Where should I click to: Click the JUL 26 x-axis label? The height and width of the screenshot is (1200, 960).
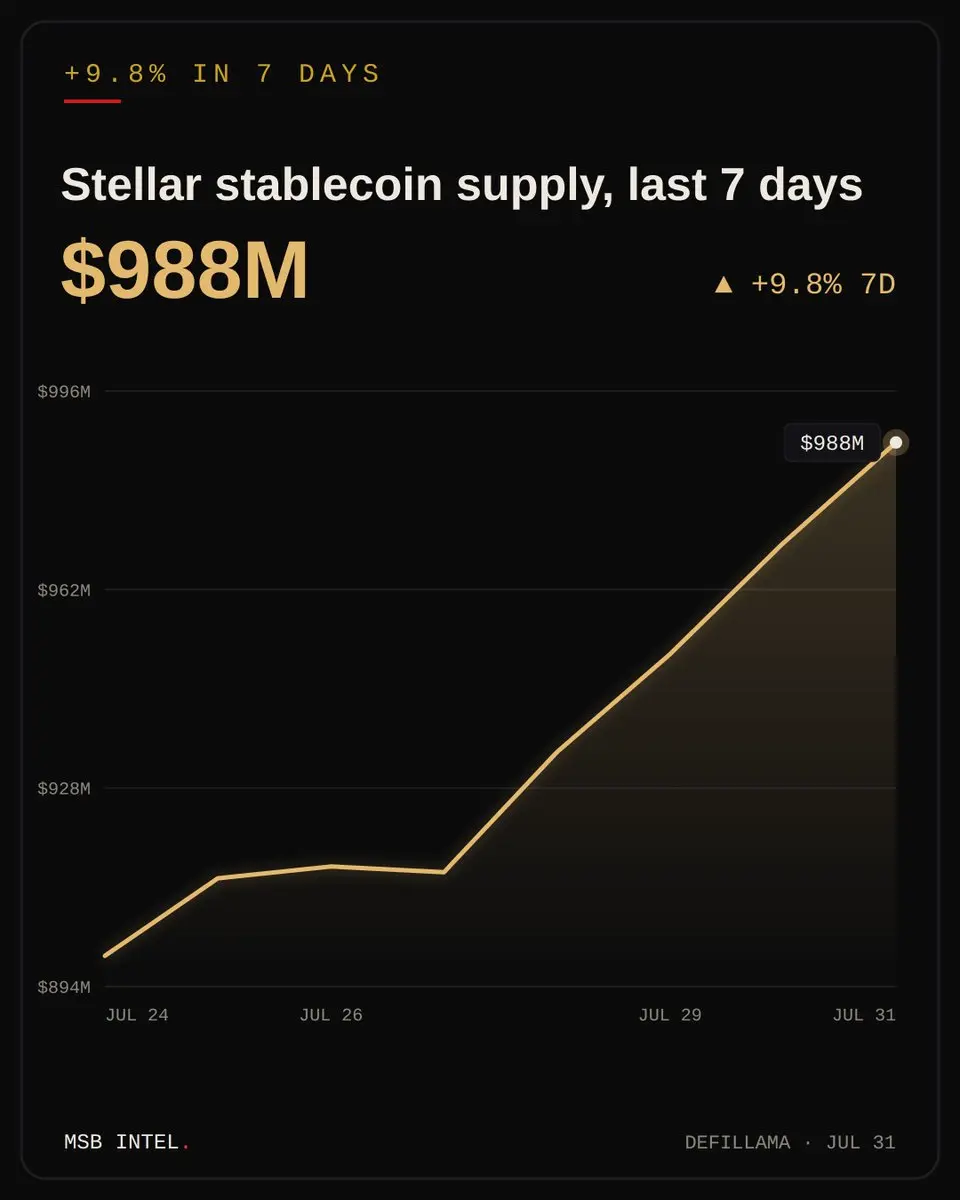click(331, 1015)
